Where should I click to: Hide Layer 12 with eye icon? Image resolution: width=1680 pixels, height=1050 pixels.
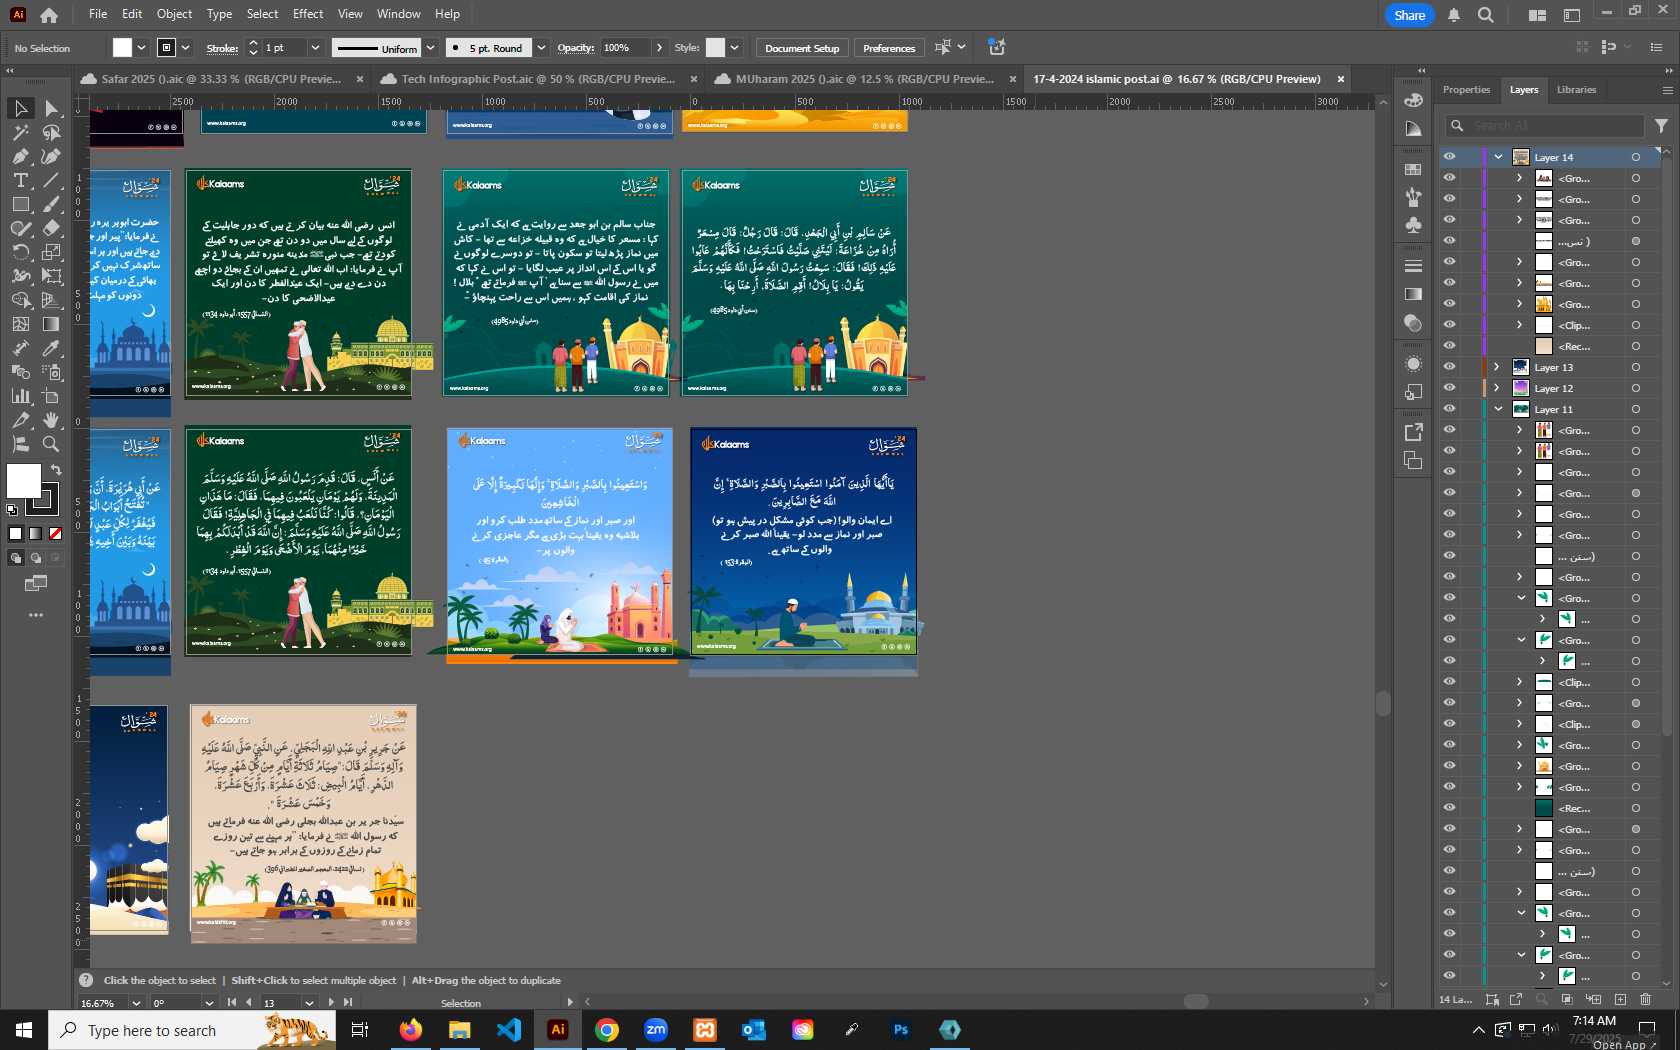tap(1449, 388)
